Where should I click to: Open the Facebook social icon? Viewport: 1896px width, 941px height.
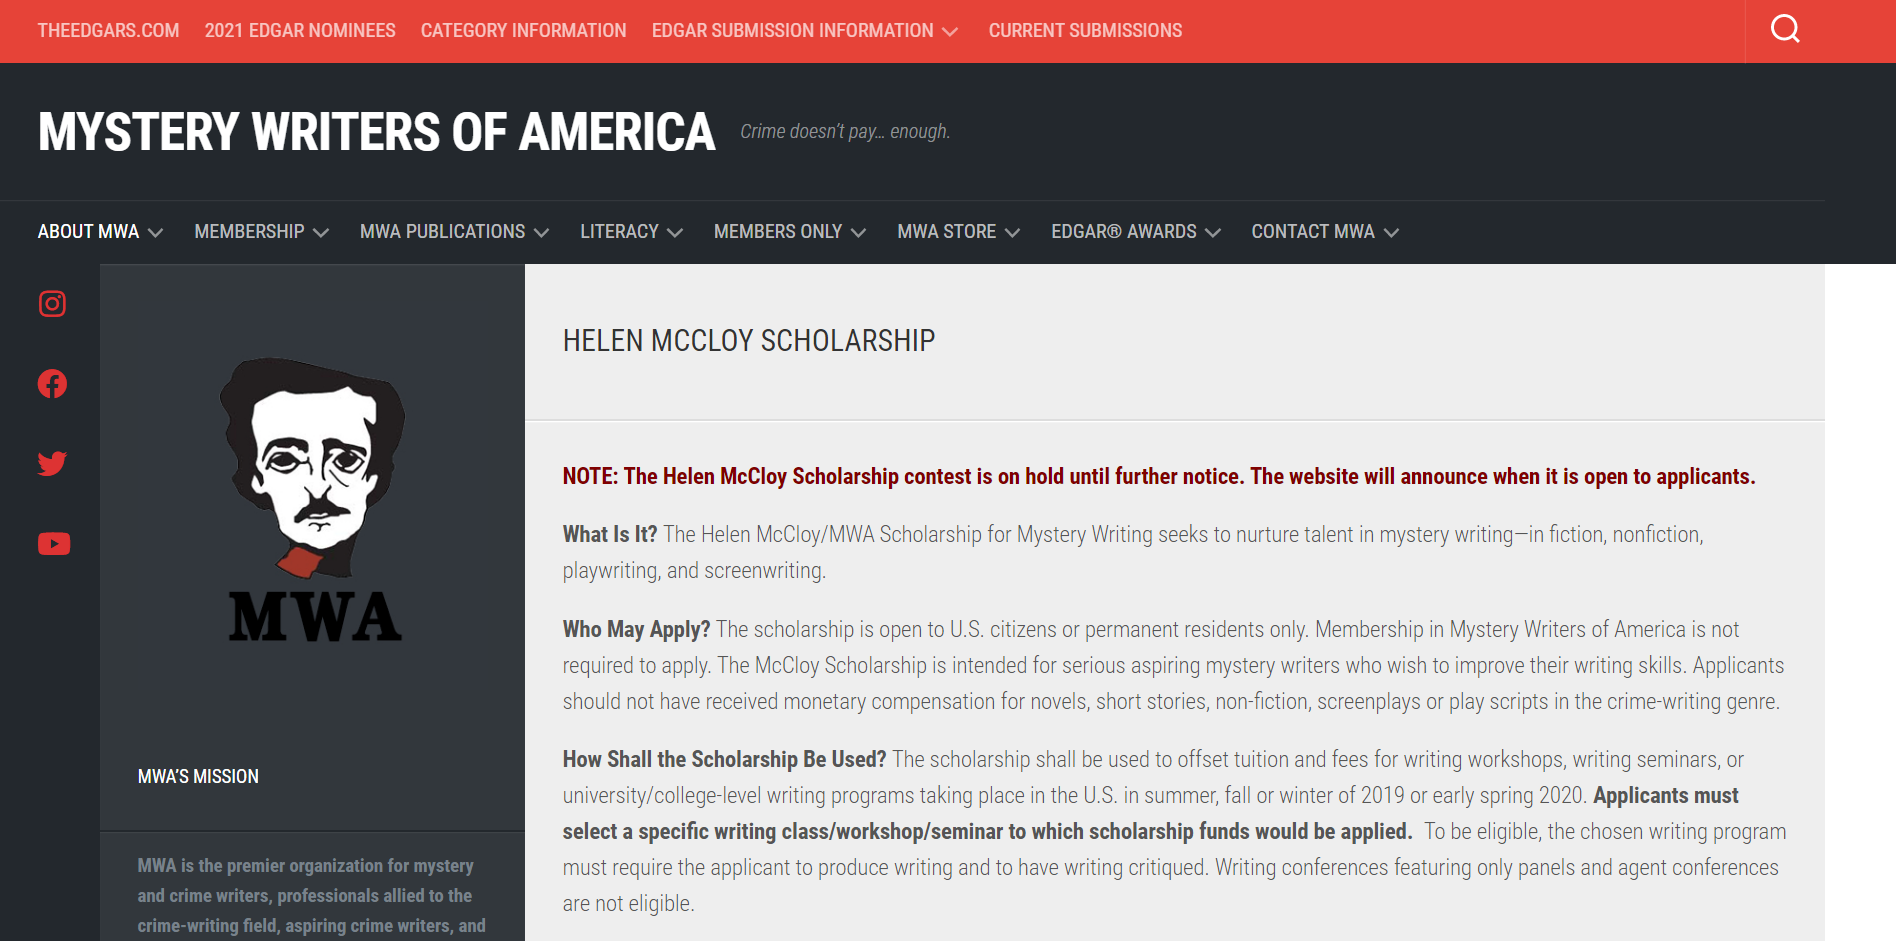coord(52,383)
